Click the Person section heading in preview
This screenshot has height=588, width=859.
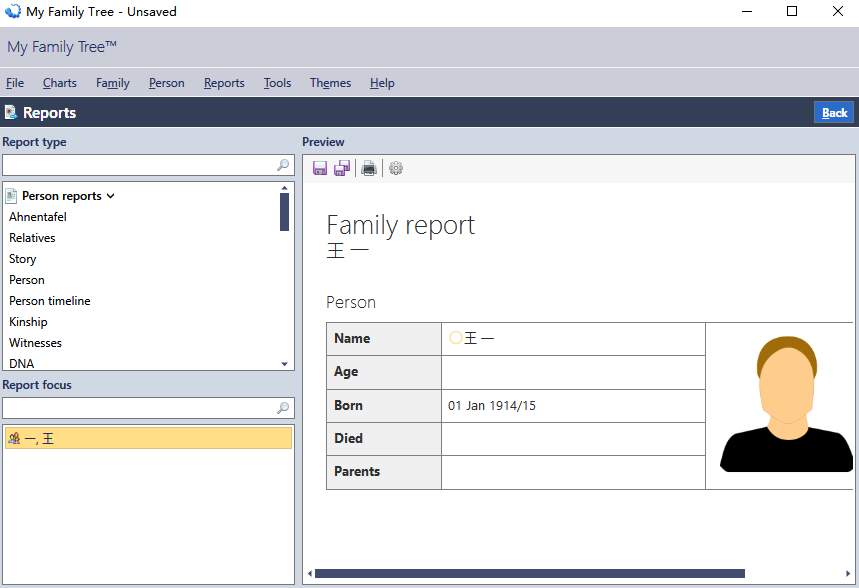click(351, 302)
